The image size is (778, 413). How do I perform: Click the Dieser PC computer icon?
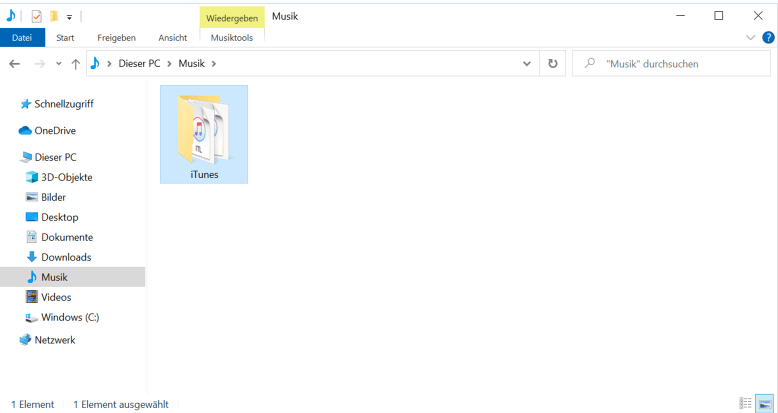25,157
